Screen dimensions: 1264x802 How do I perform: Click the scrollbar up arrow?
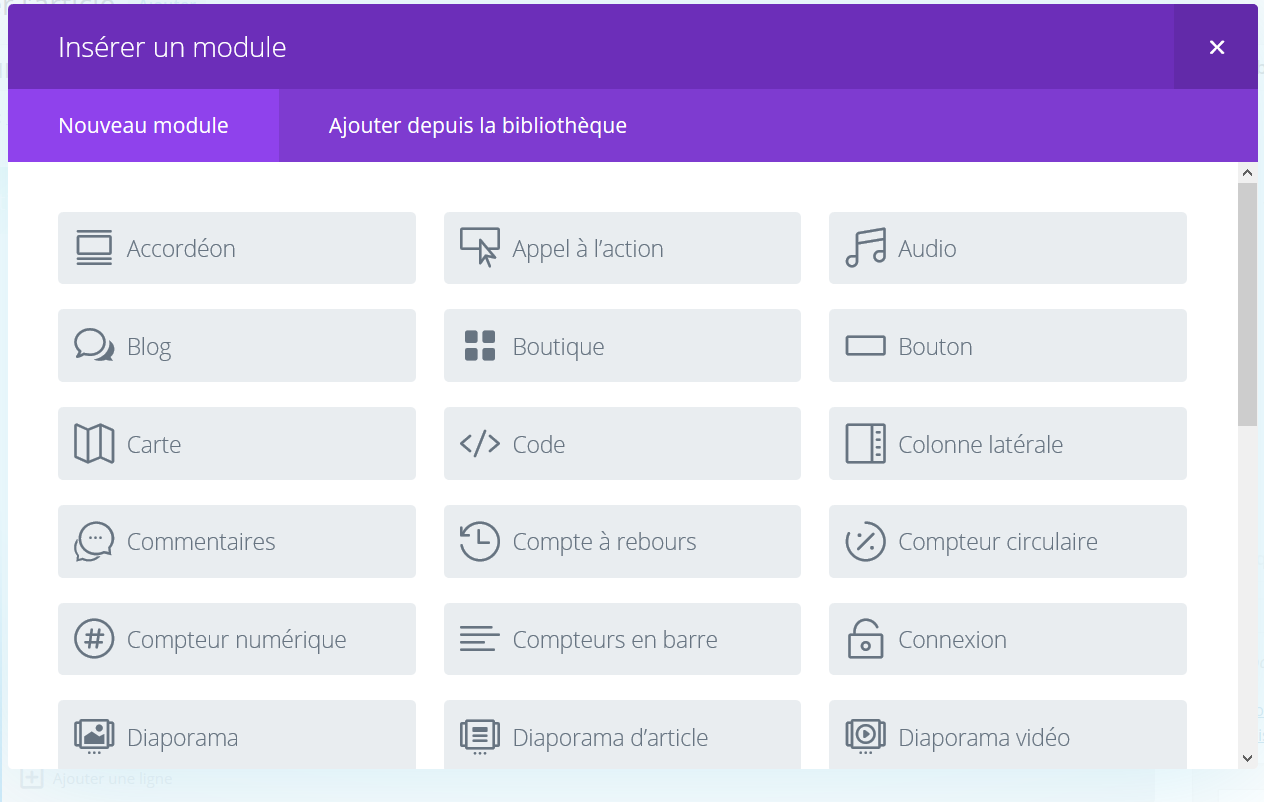click(x=1247, y=174)
